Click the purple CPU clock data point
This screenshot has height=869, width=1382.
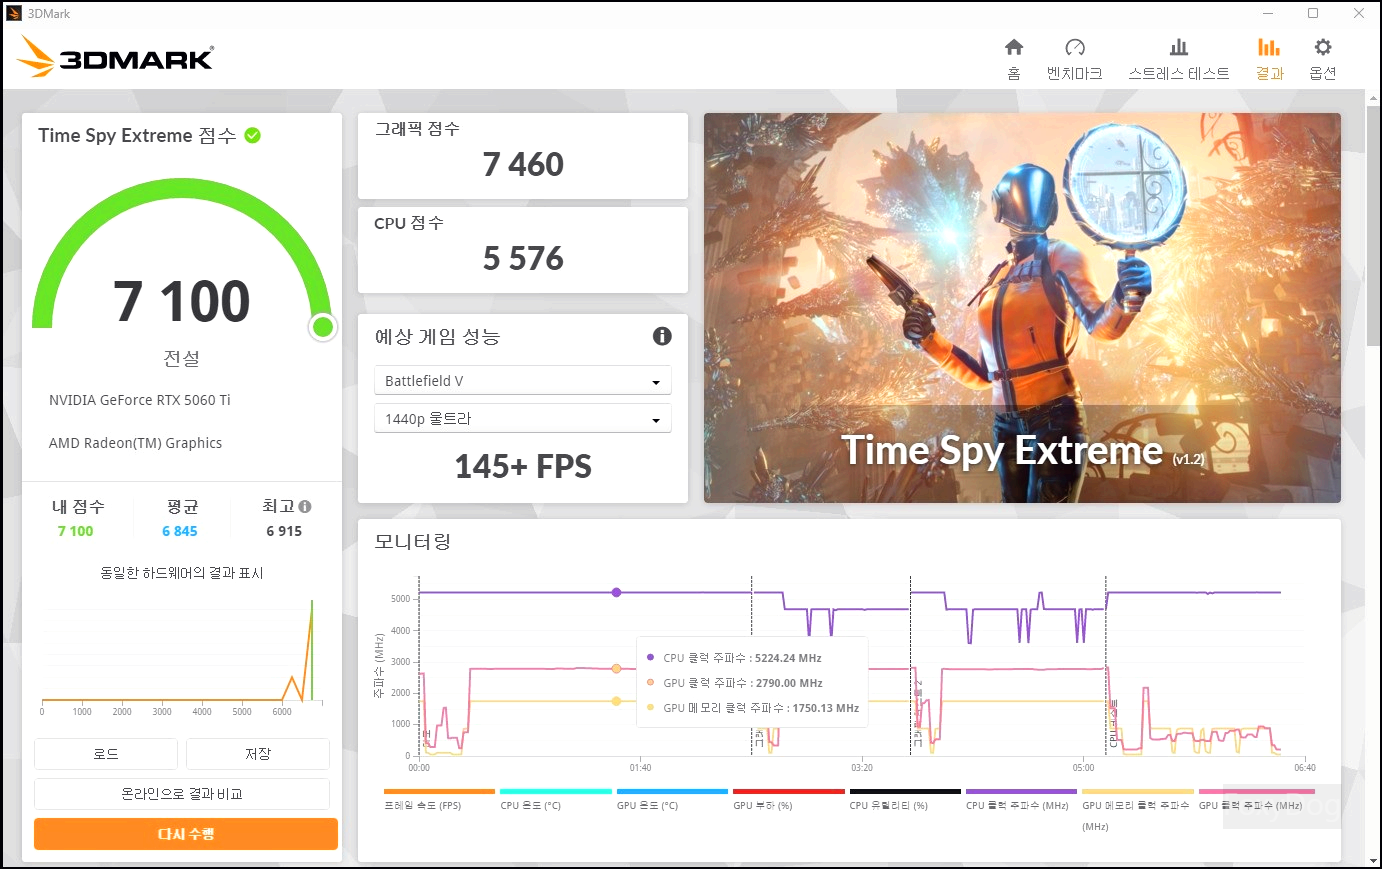616,593
